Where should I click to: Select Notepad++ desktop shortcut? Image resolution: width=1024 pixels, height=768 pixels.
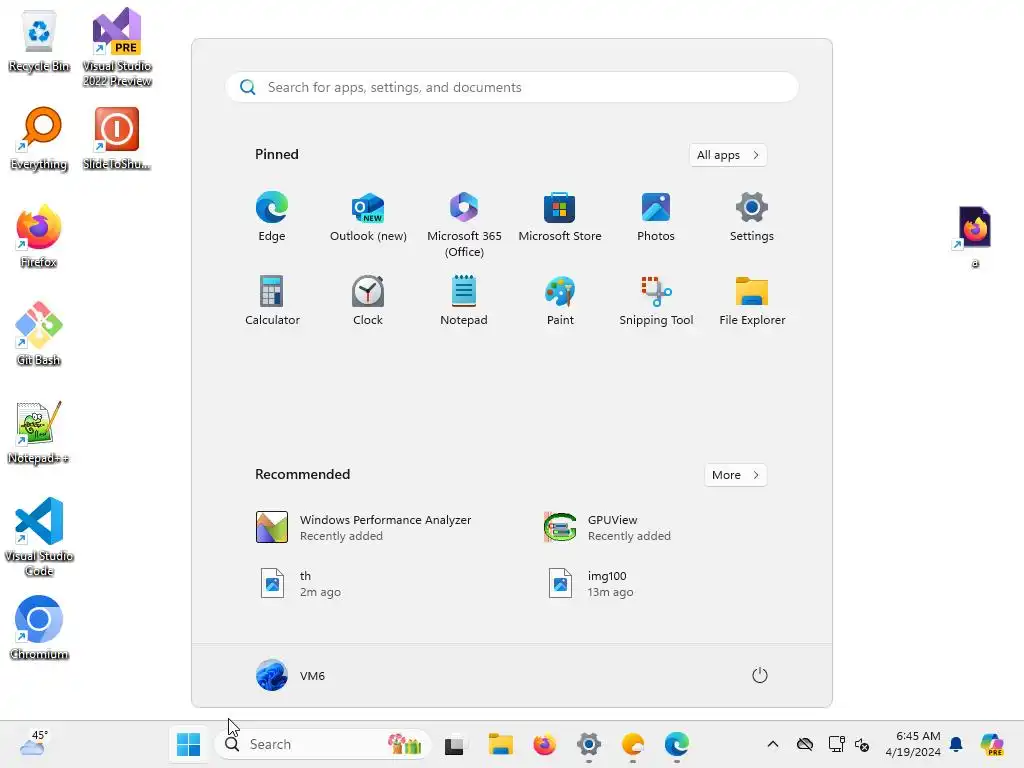coord(39,433)
